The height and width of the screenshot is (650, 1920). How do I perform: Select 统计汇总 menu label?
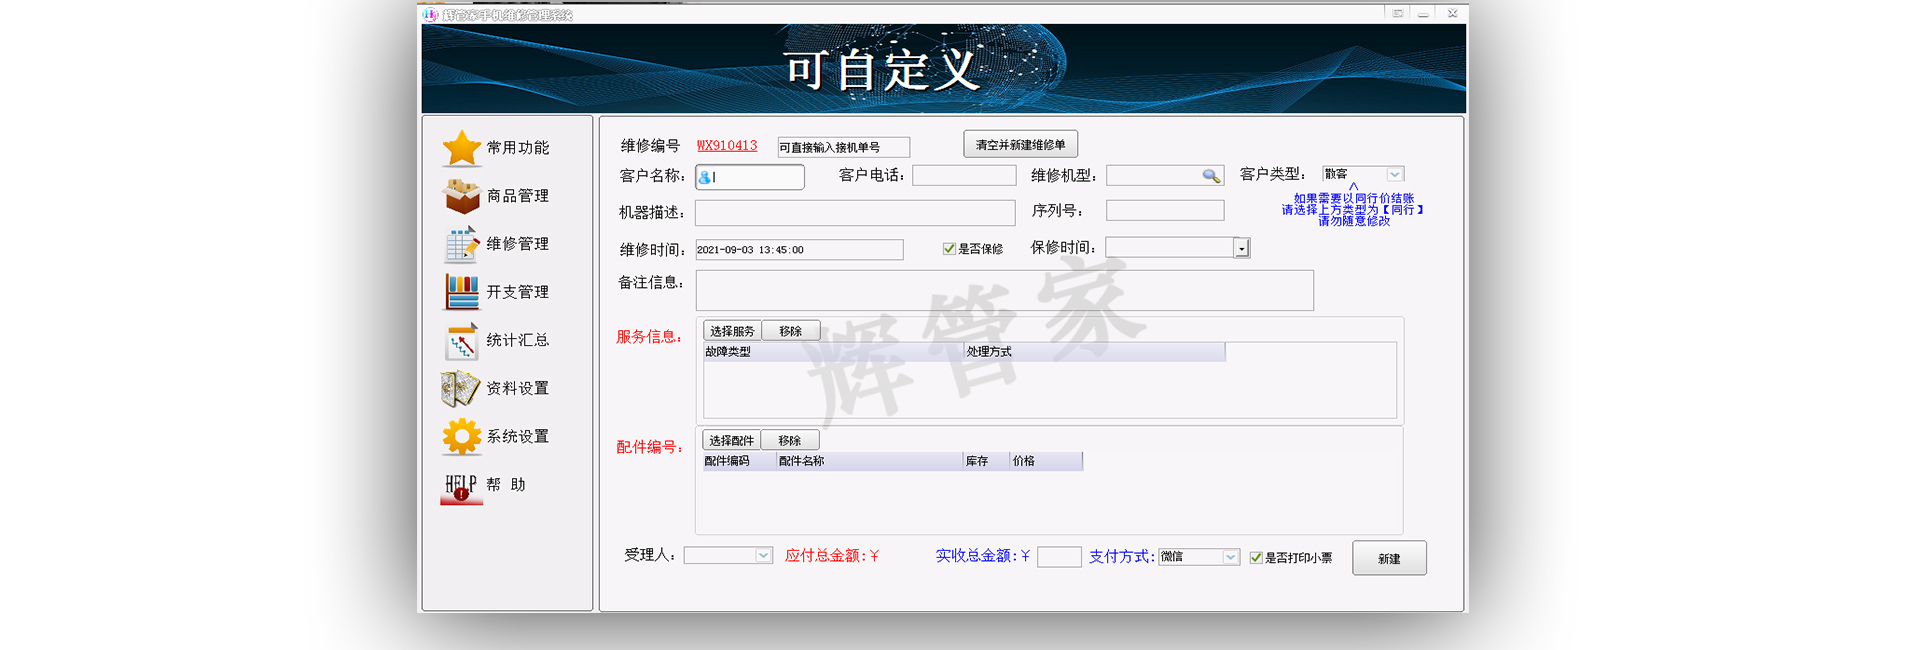click(x=518, y=340)
